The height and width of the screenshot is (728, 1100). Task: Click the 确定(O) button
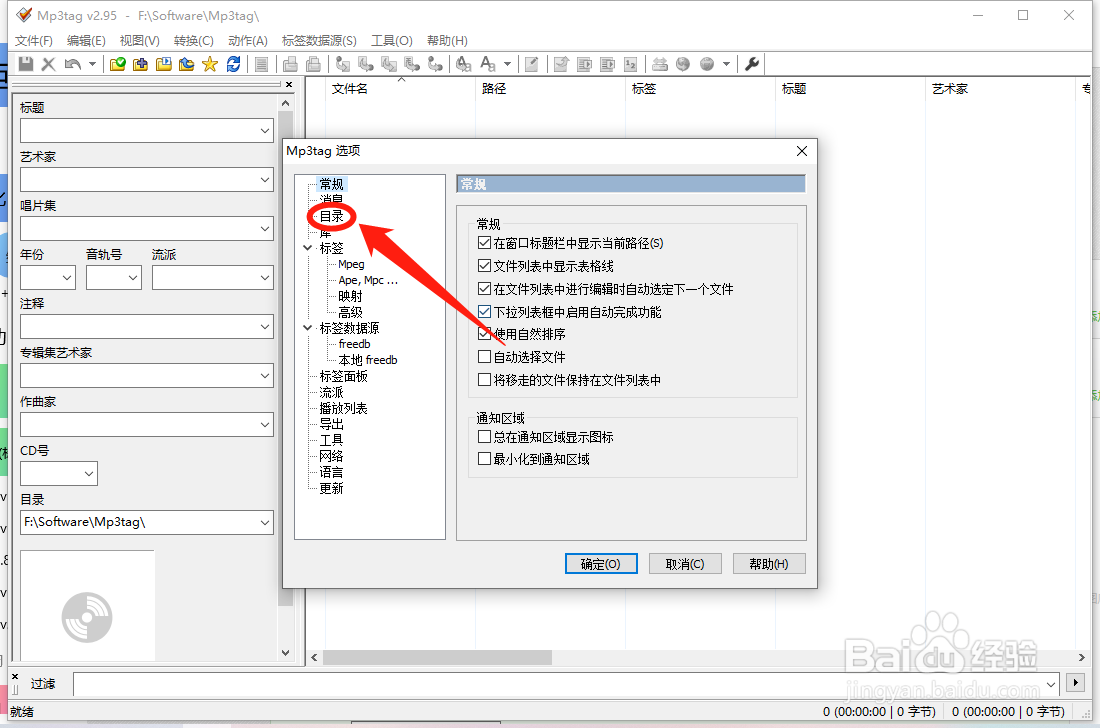pos(600,563)
